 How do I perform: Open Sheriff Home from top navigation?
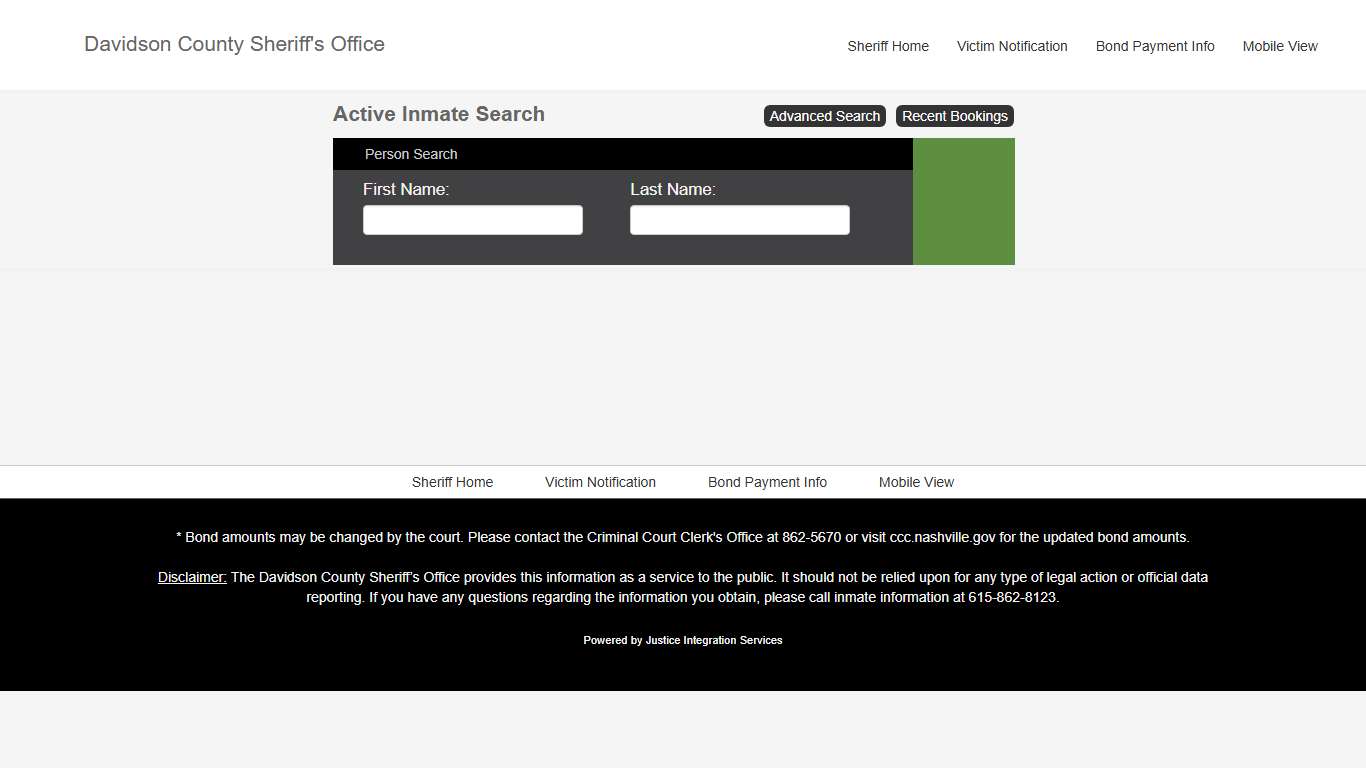click(x=887, y=46)
